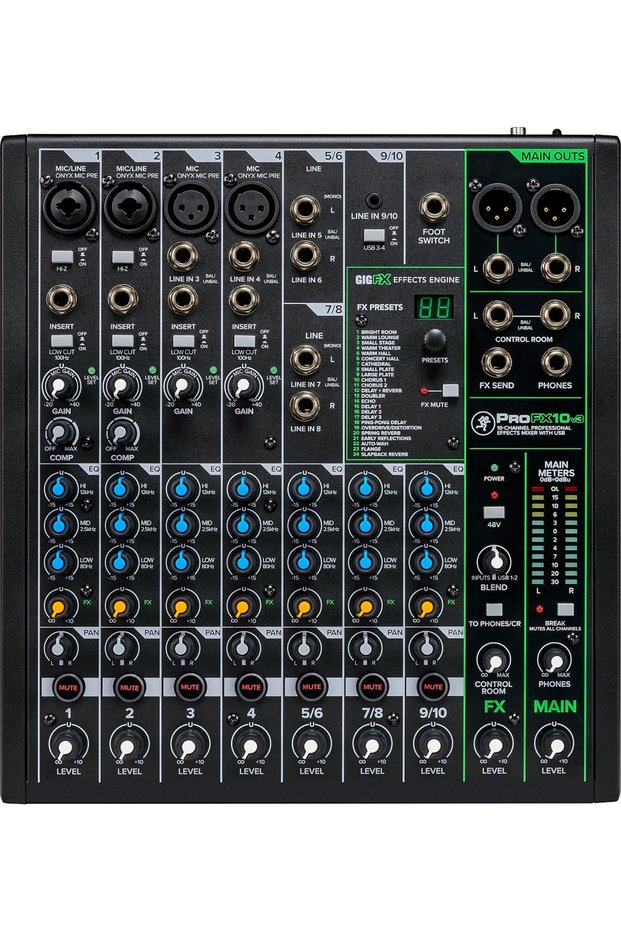Image resolution: width=621 pixels, height=931 pixels.
Task: Click the channel 7/8 LEVEL knob
Action: point(372,746)
